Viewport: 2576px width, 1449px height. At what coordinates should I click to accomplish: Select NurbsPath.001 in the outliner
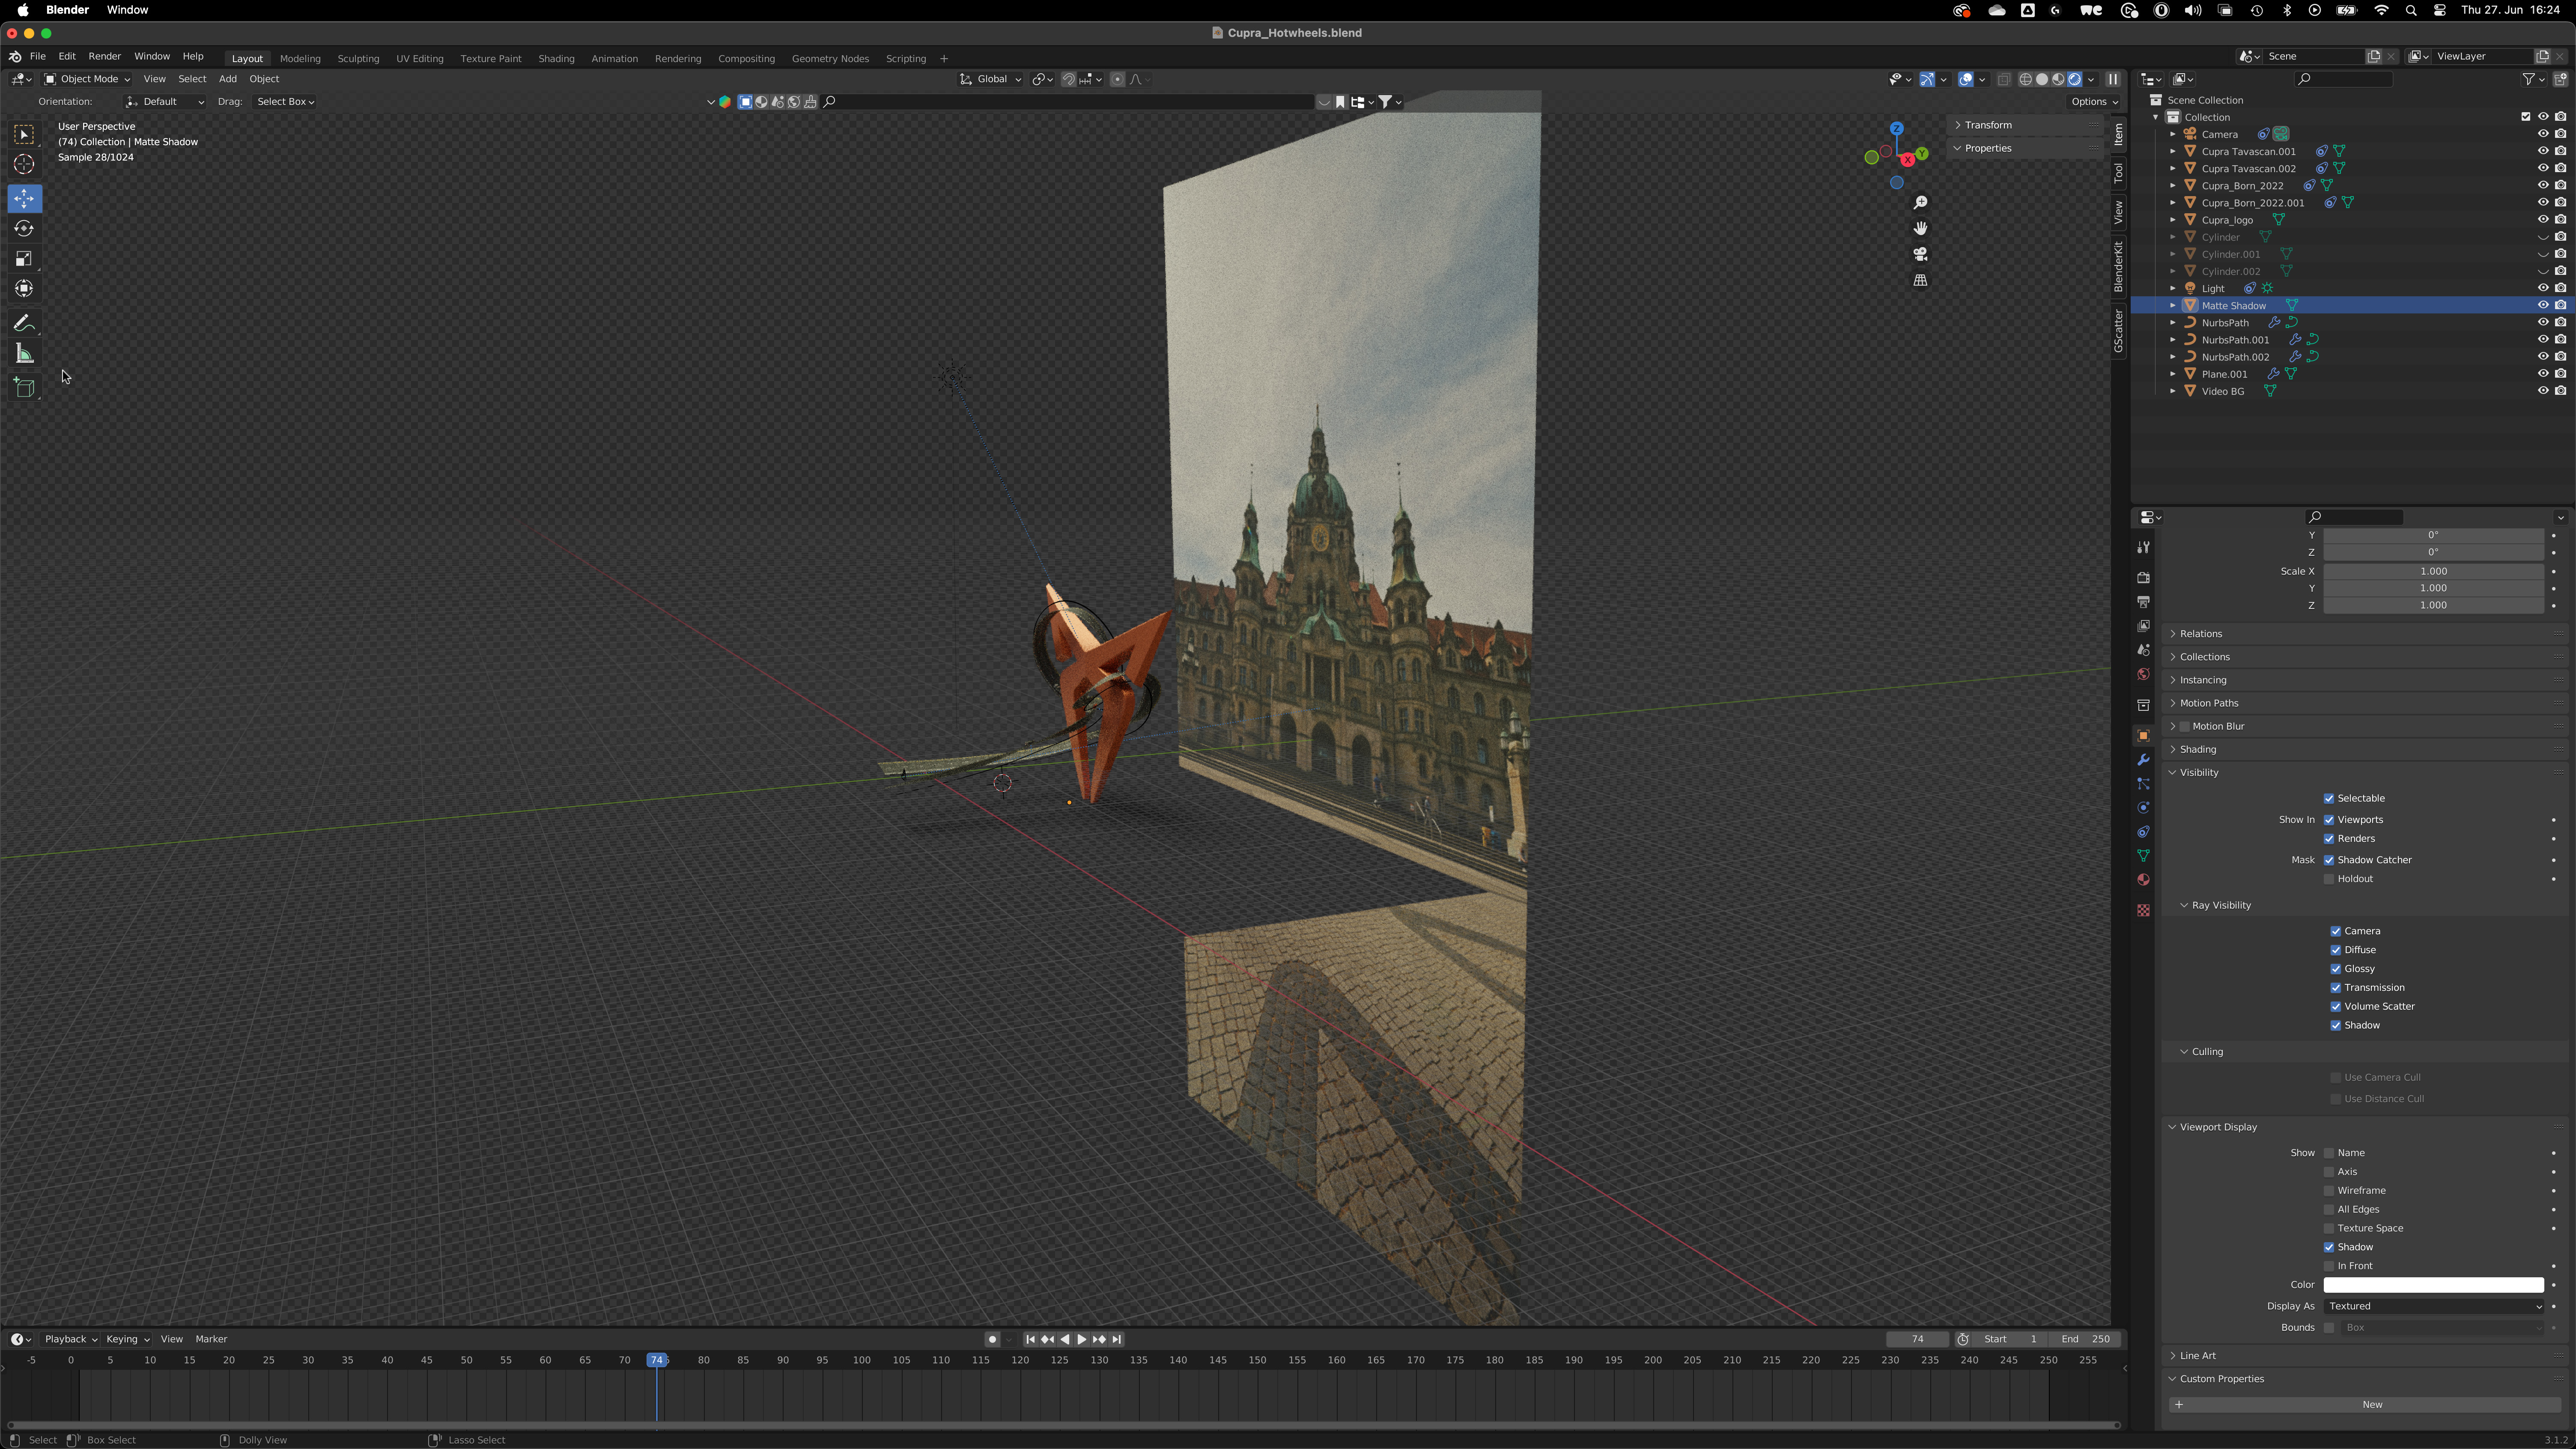(2235, 340)
